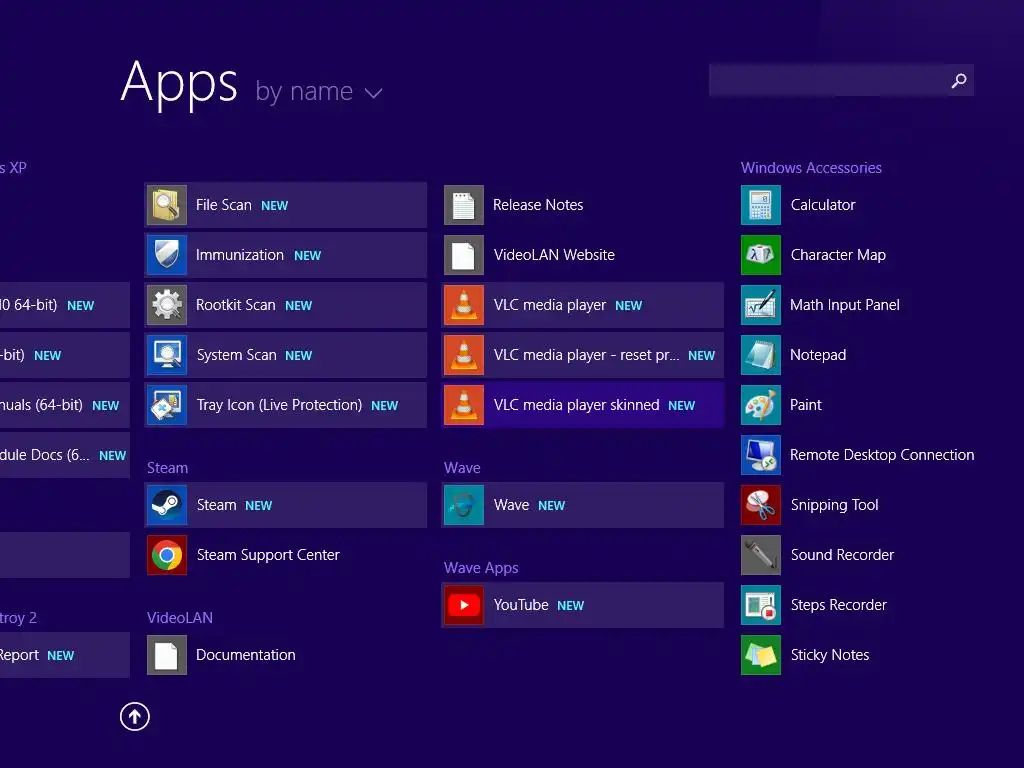
Task: Click the 'Sticky Notes' label
Action: click(x=829, y=655)
